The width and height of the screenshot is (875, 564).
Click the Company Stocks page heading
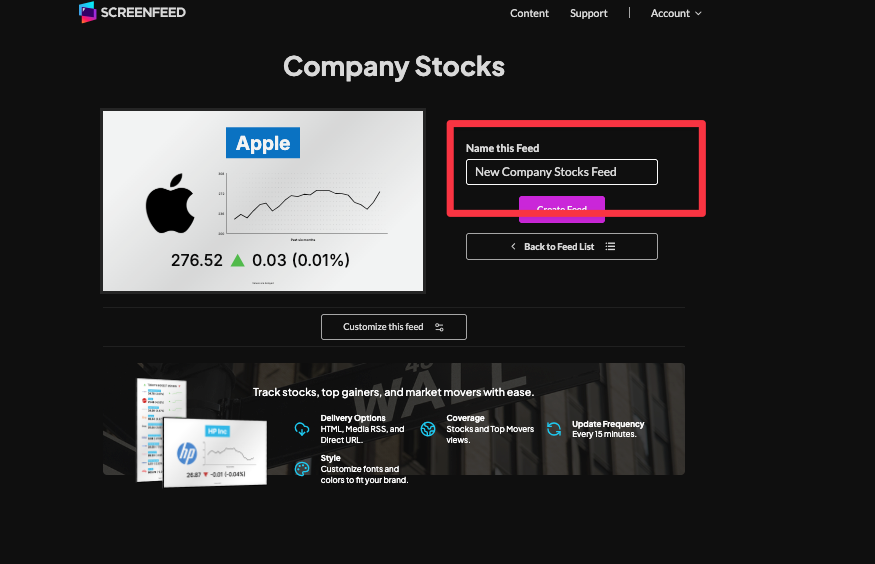394,67
